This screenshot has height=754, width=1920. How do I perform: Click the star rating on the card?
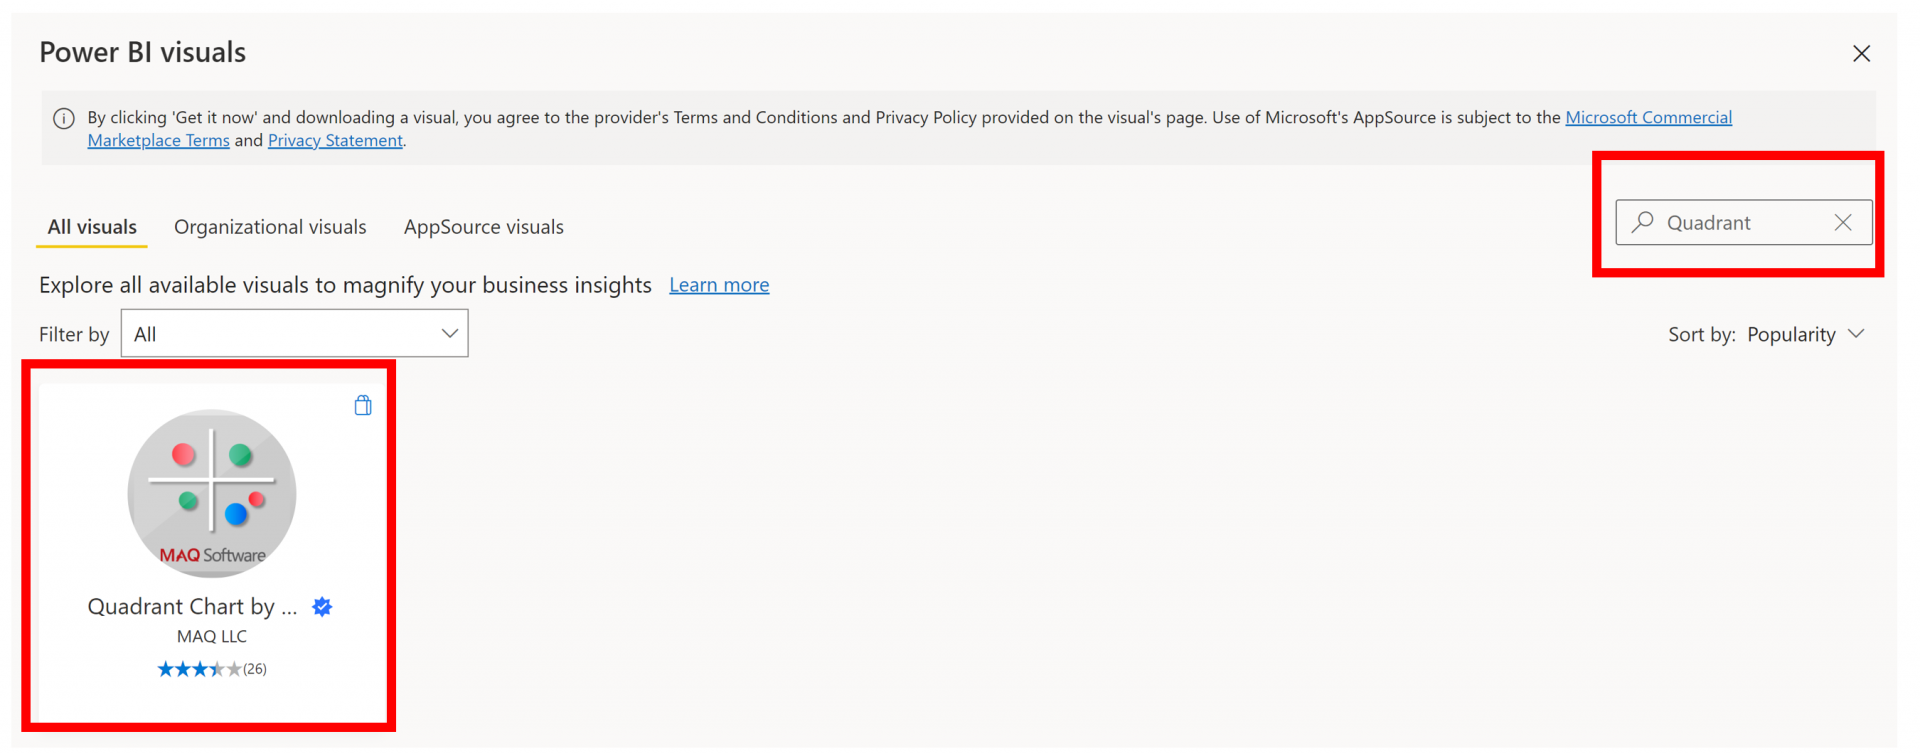pos(198,669)
